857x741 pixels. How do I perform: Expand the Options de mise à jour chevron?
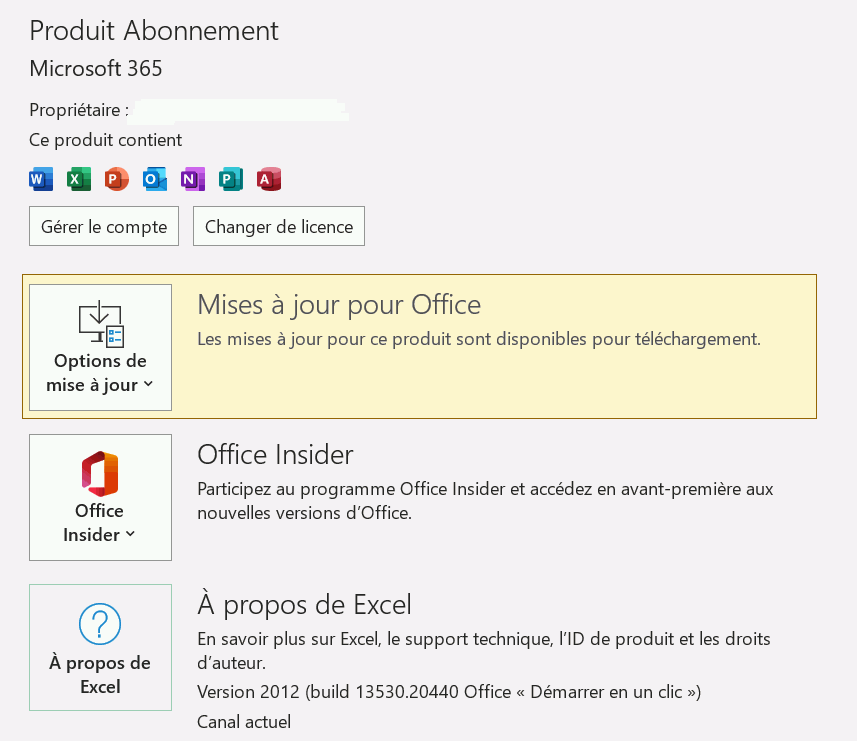[x=148, y=385]
